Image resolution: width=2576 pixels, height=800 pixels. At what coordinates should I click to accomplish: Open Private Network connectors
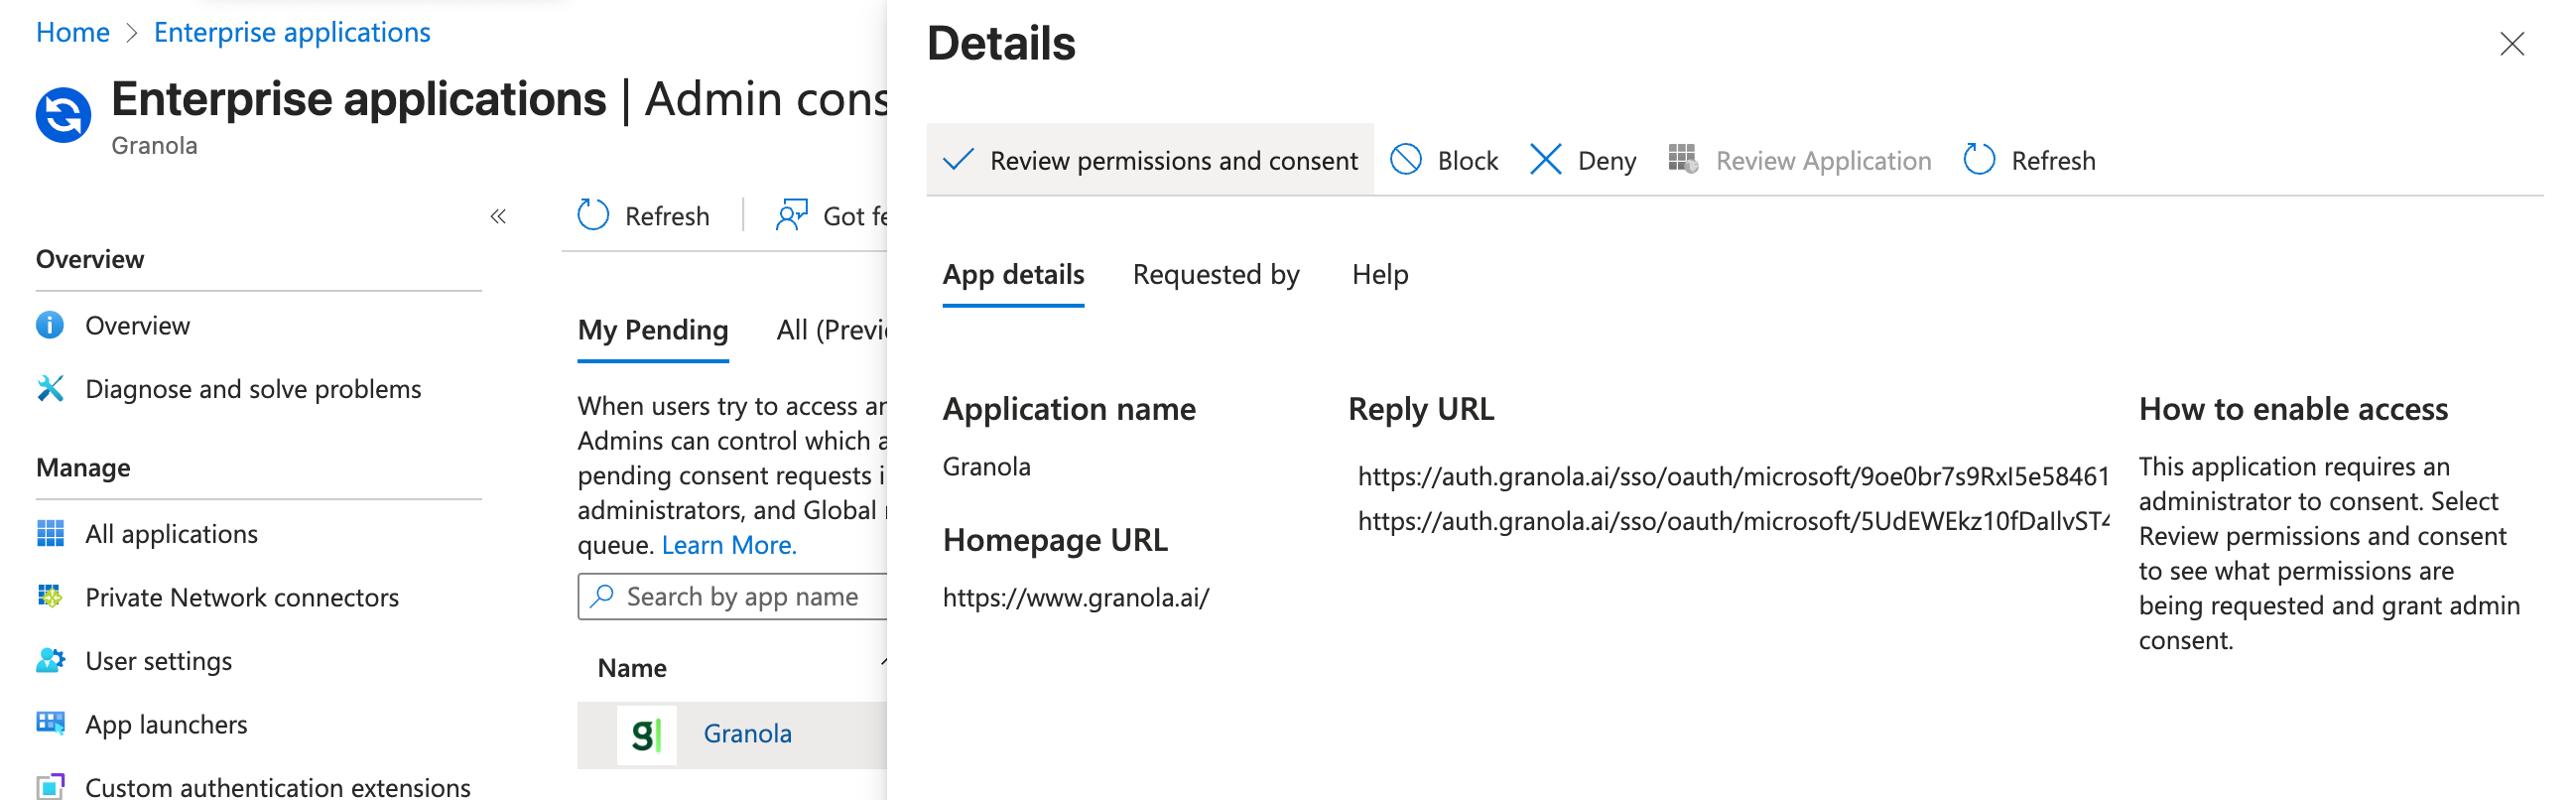[241, 597]
